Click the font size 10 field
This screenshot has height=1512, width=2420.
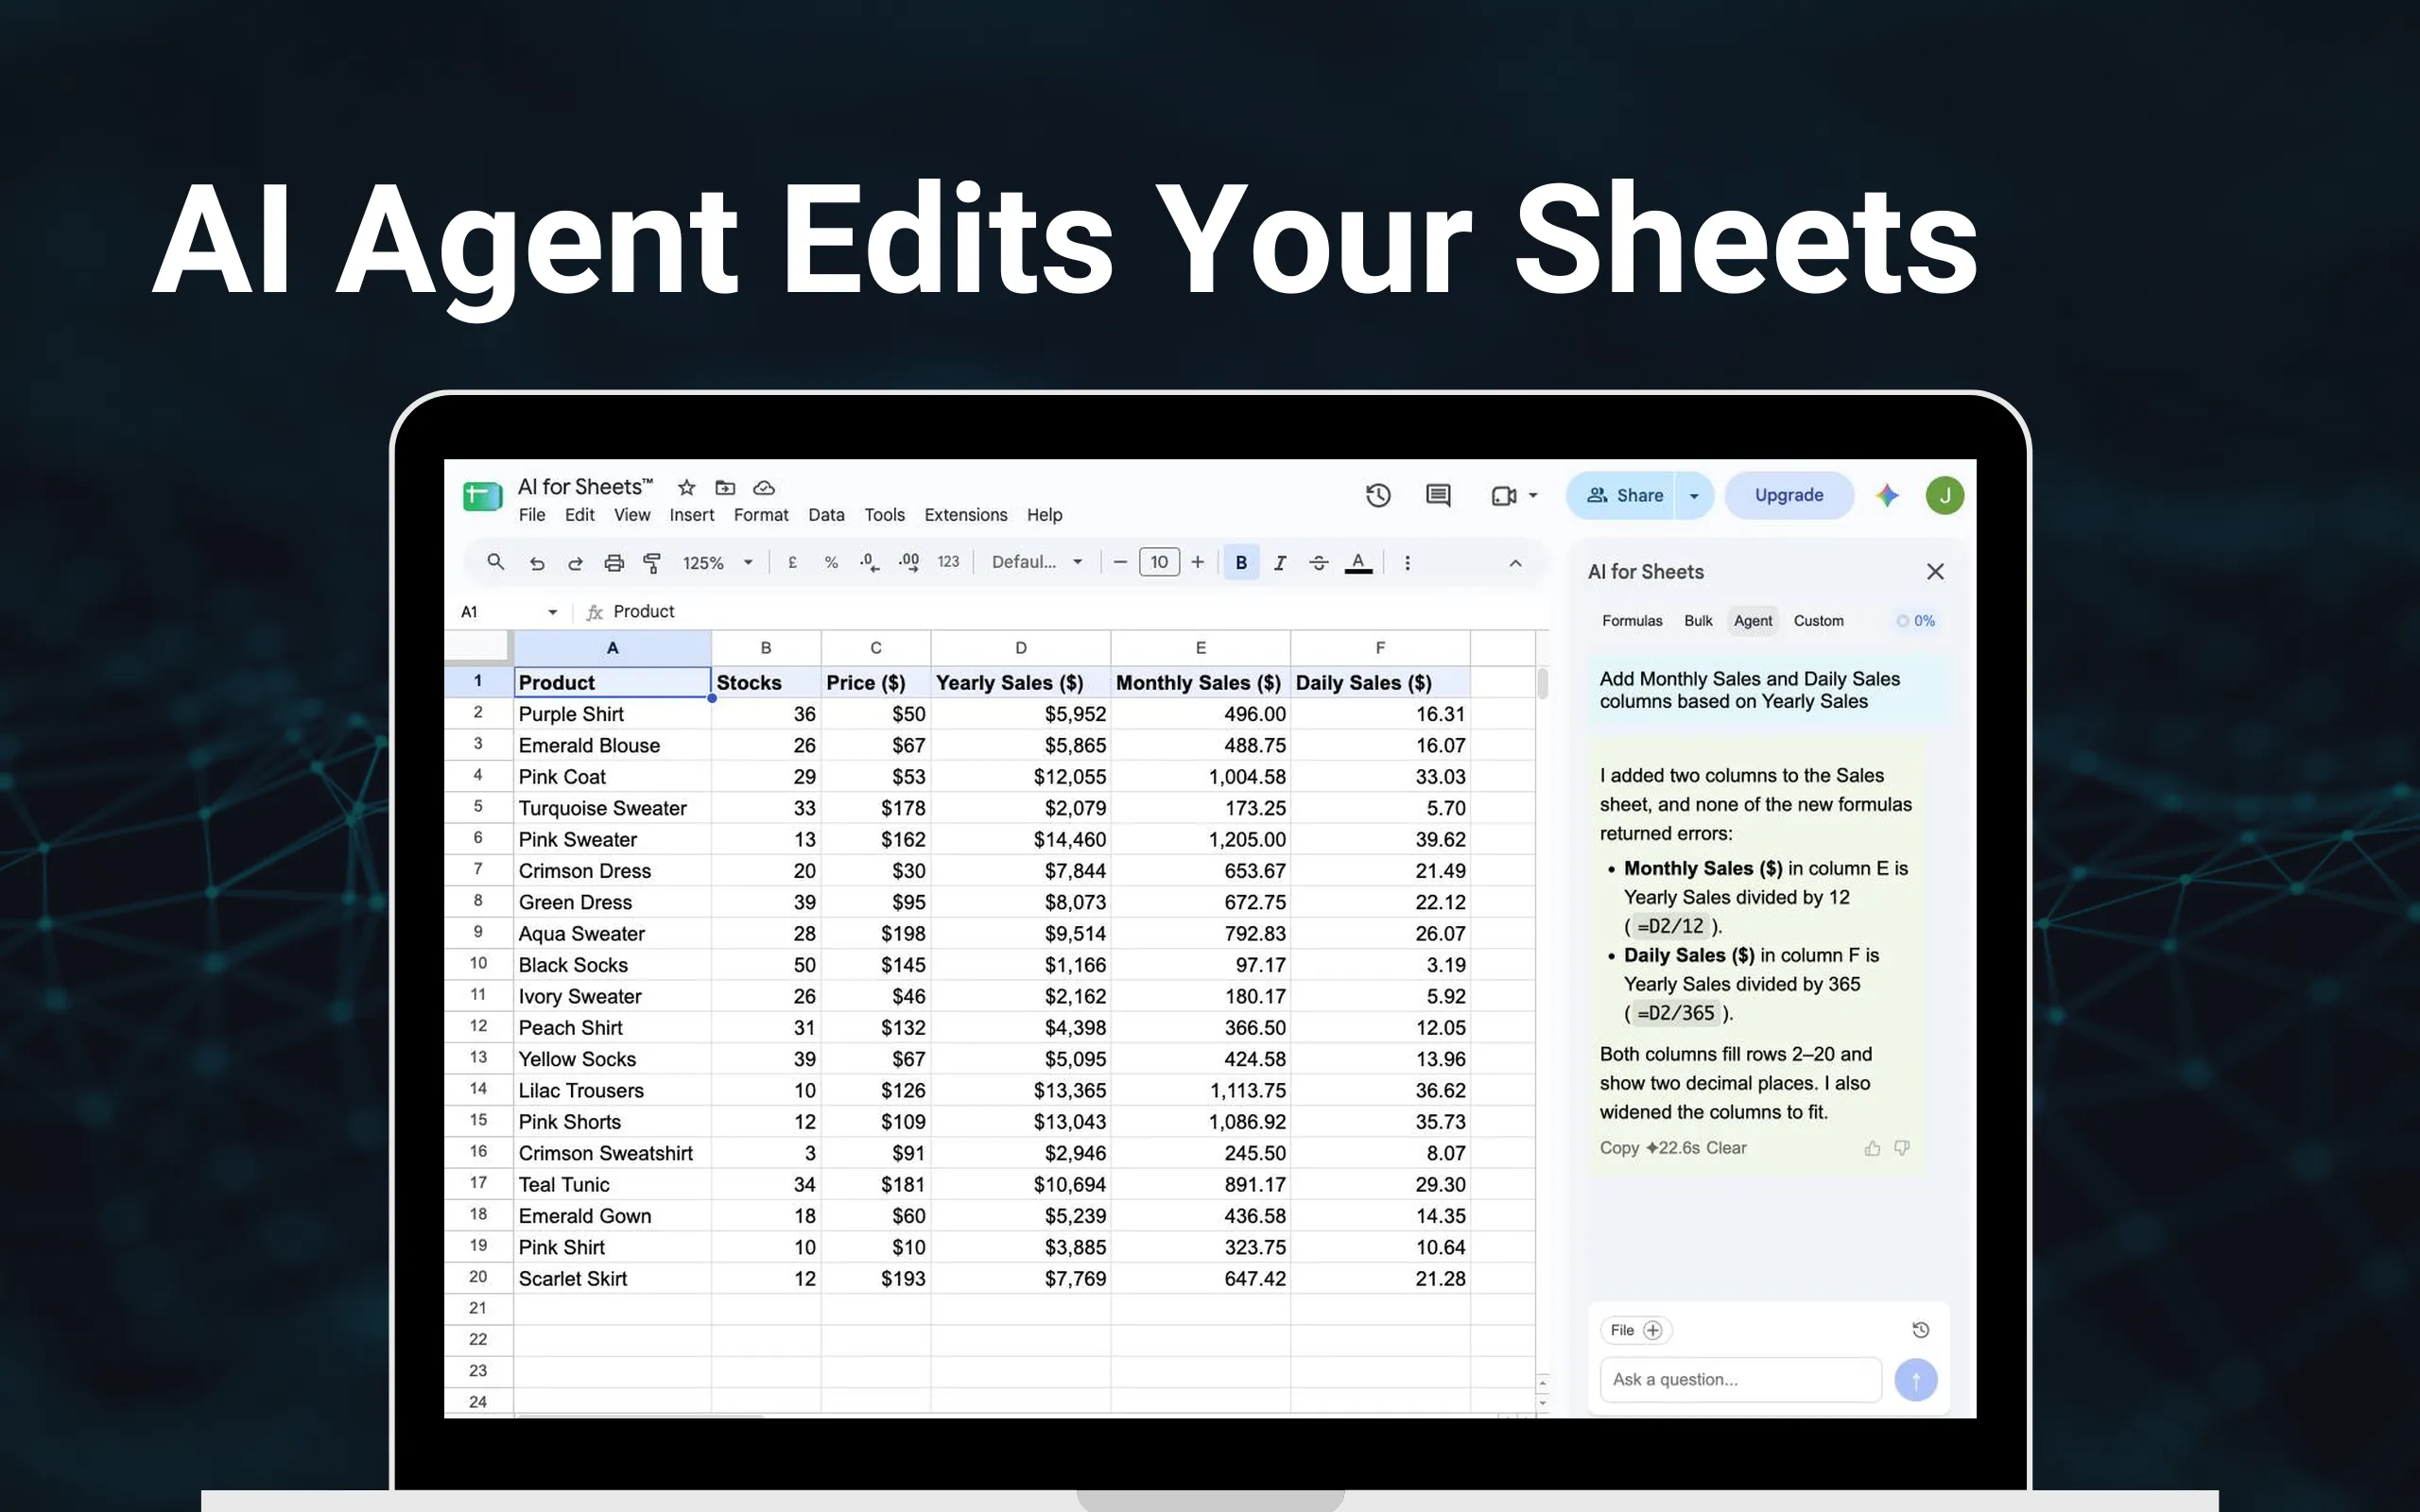1158,562
